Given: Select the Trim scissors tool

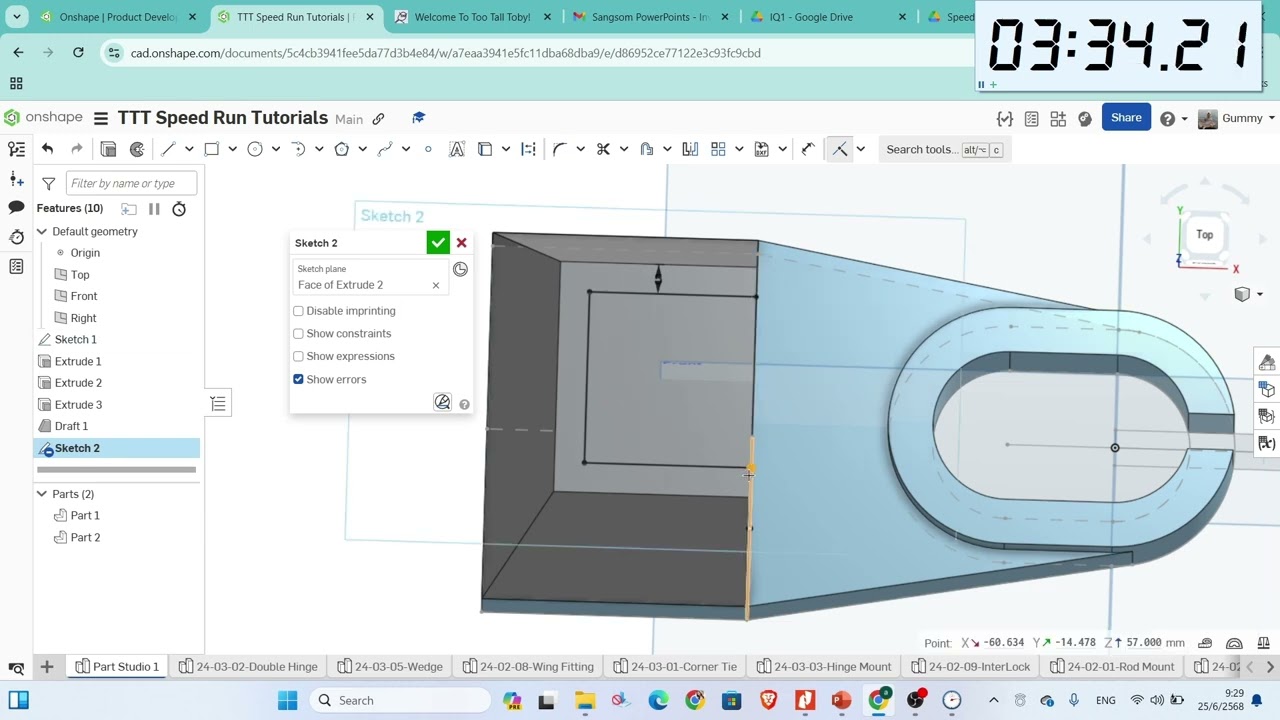Looking at the screenshot, I should click(603, 149).
